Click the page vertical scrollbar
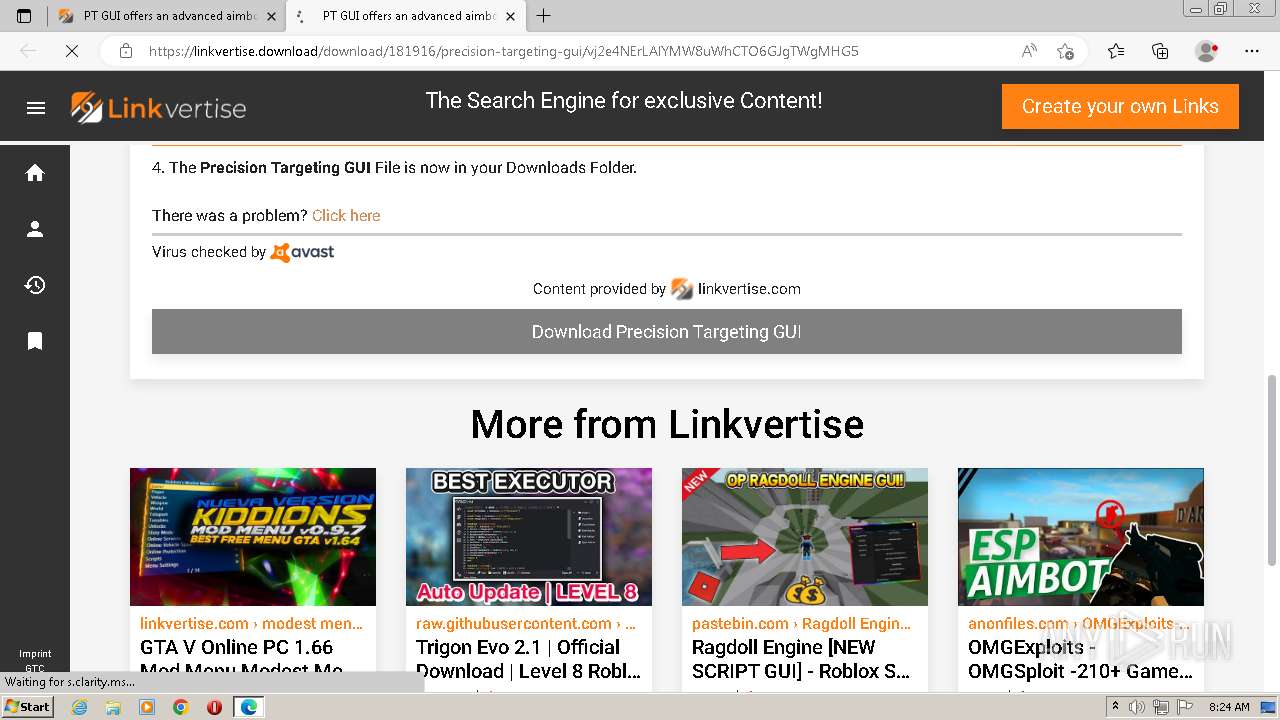 point(1272,470)
